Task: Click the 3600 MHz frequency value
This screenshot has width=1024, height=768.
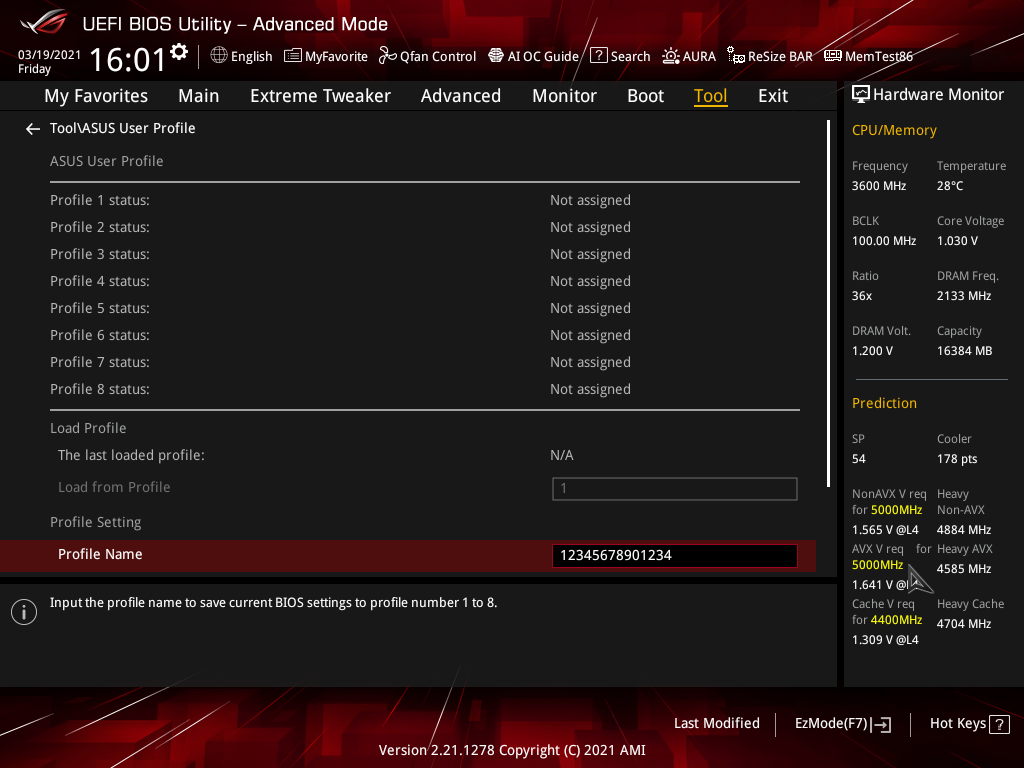Action: [x=879, y=186]
